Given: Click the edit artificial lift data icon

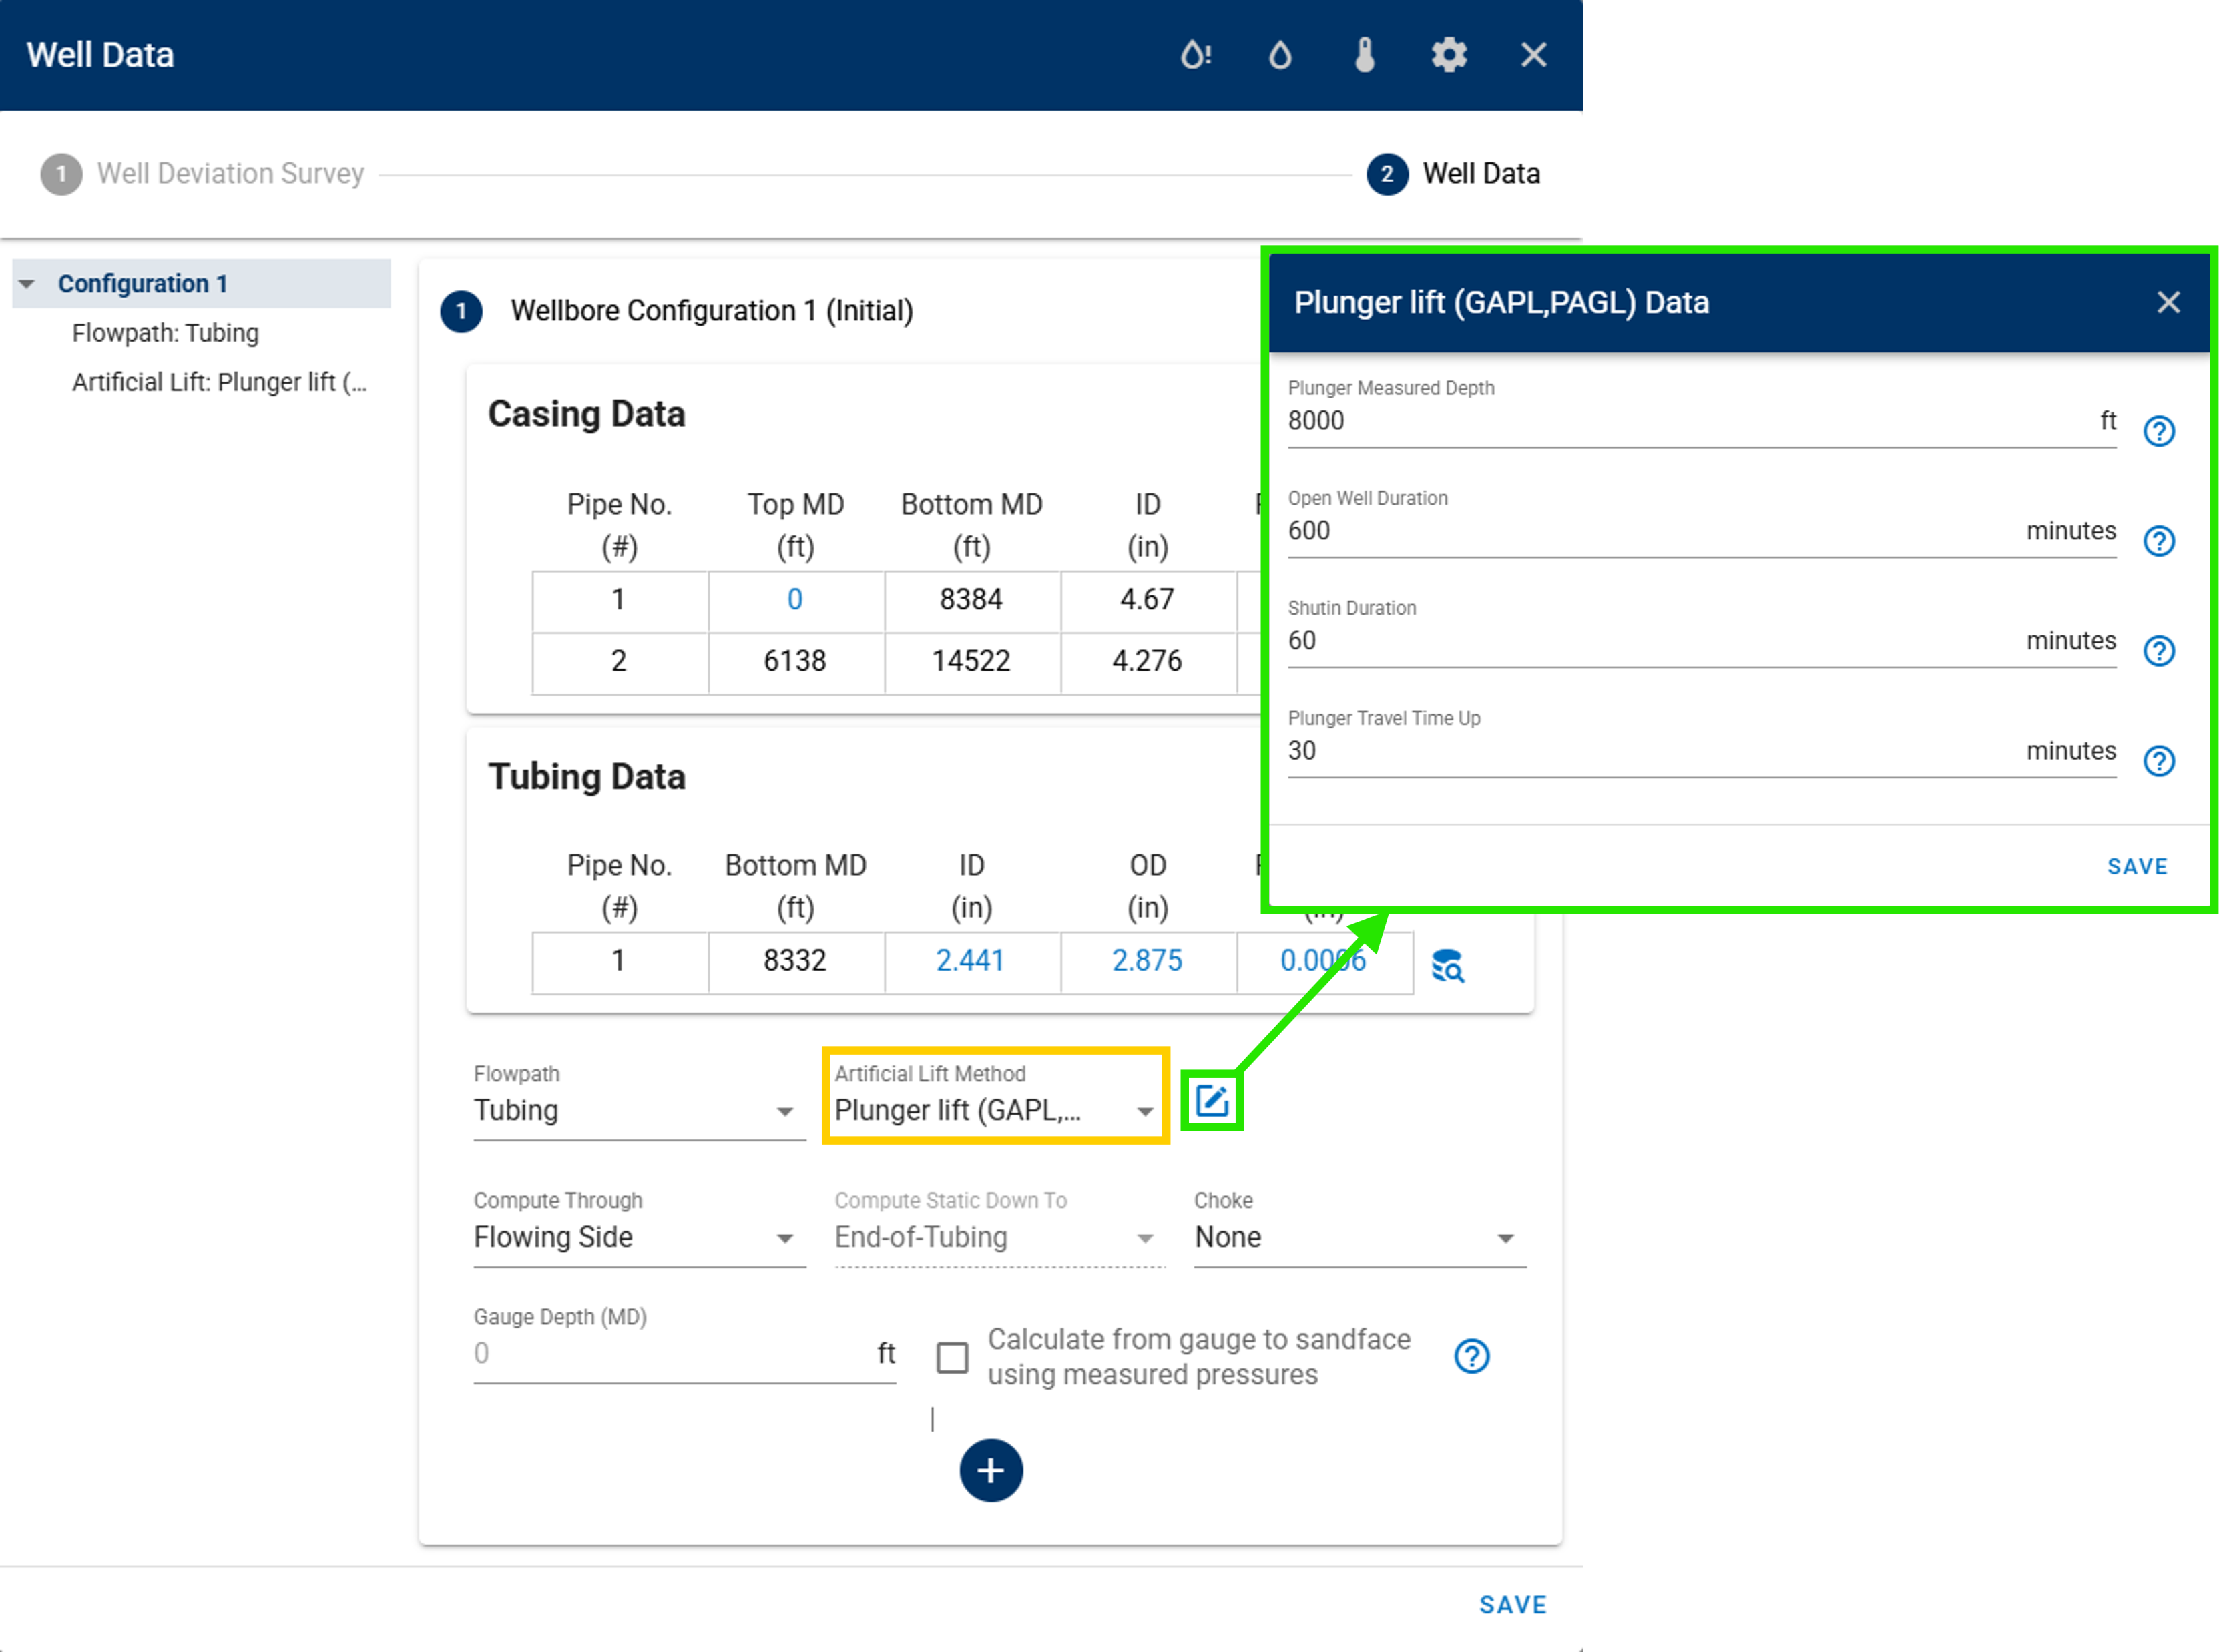Looking at the screenshot, I should (1211, 1101).
